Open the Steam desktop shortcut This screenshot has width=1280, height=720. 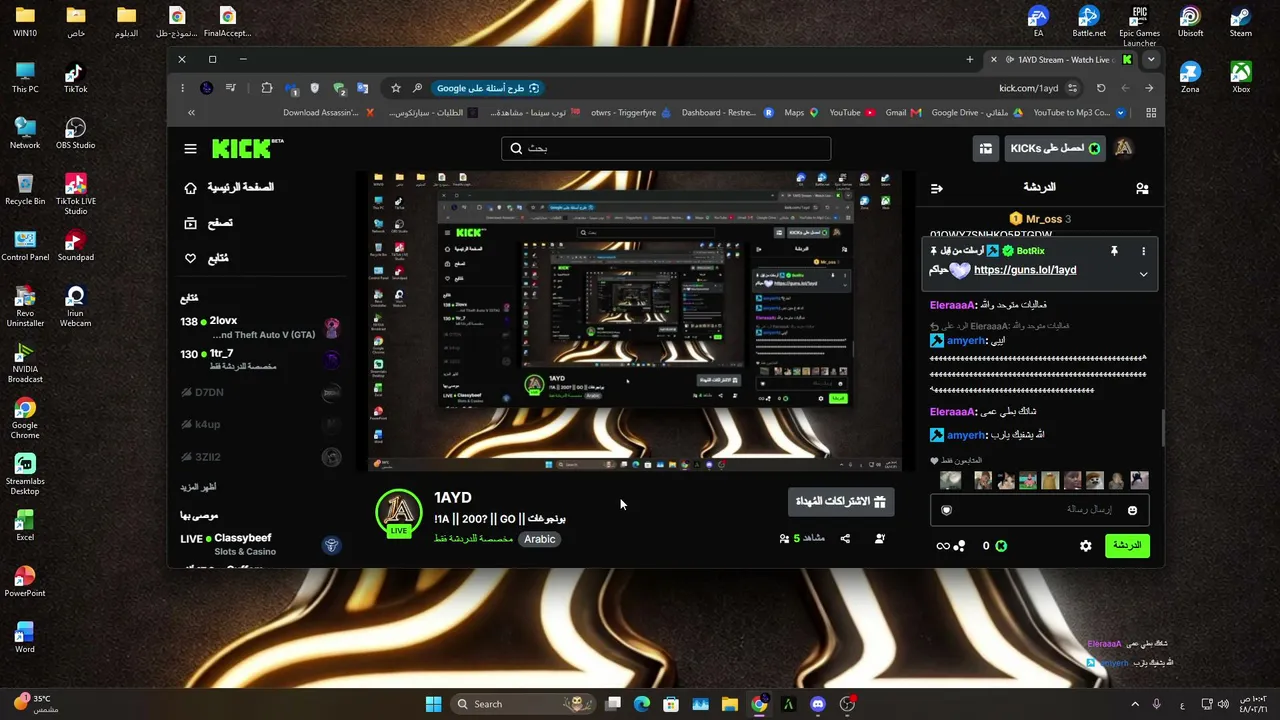(x=1240, y=21)
